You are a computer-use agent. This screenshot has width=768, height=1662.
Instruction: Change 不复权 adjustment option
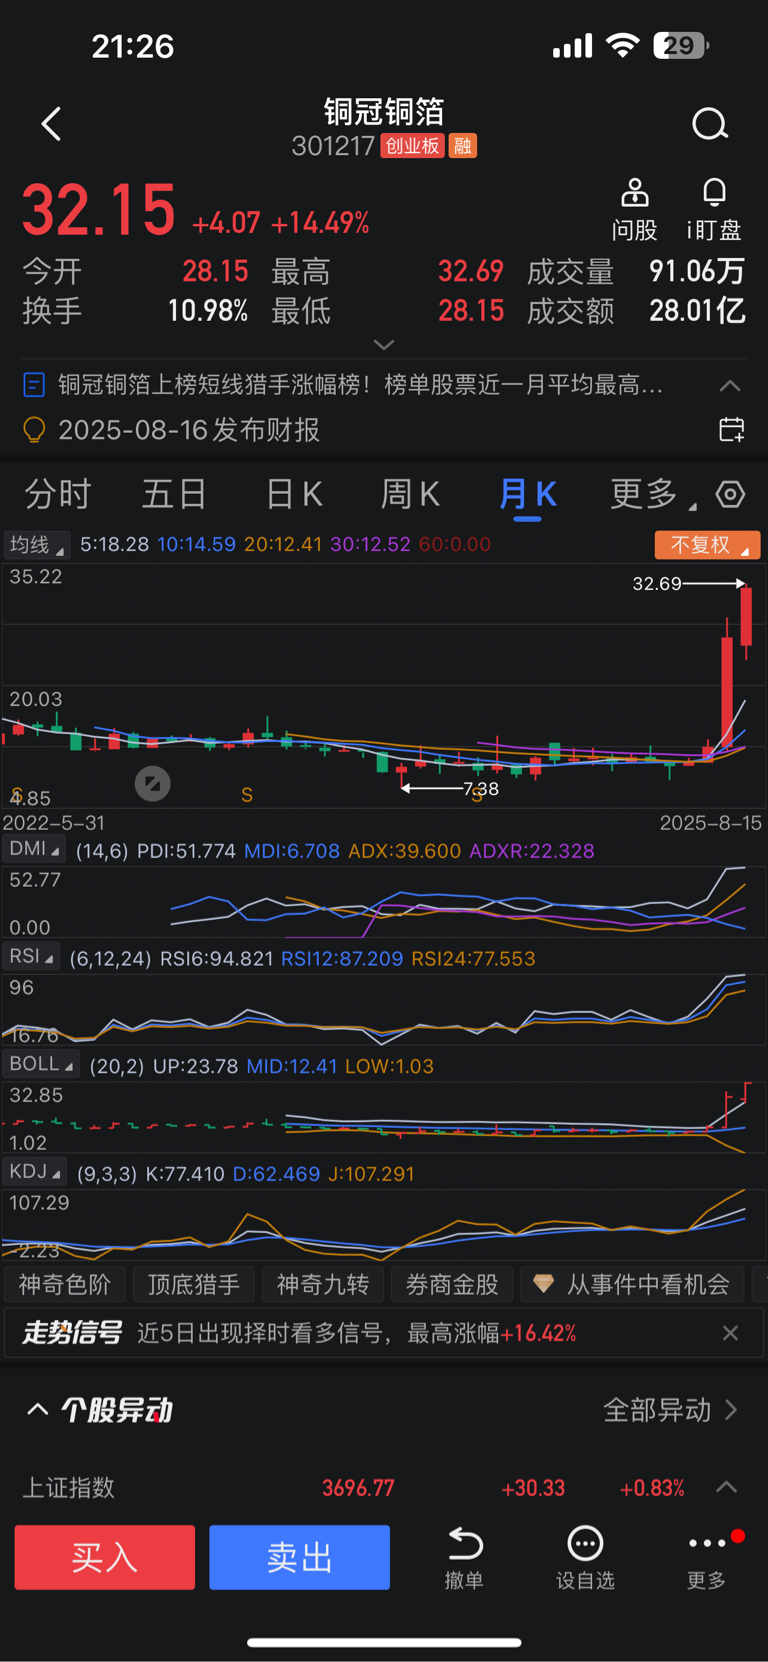(x=708, y=545)
